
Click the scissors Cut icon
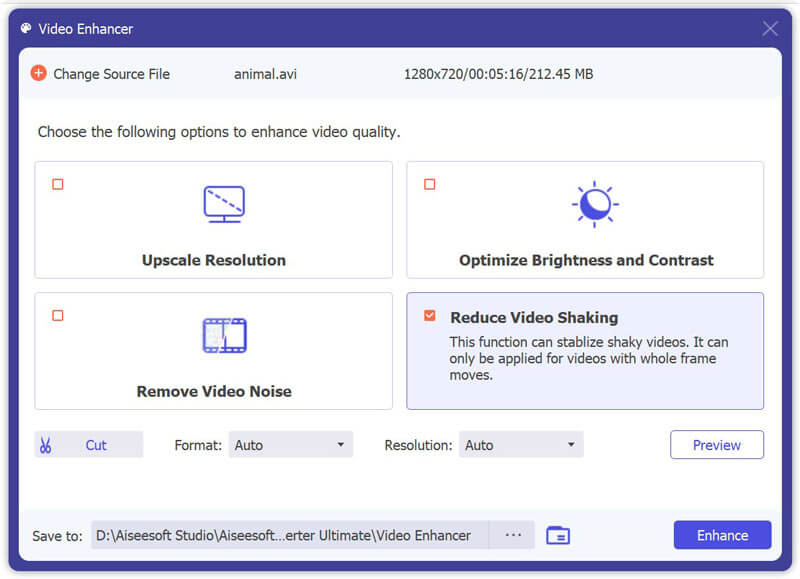45,445
